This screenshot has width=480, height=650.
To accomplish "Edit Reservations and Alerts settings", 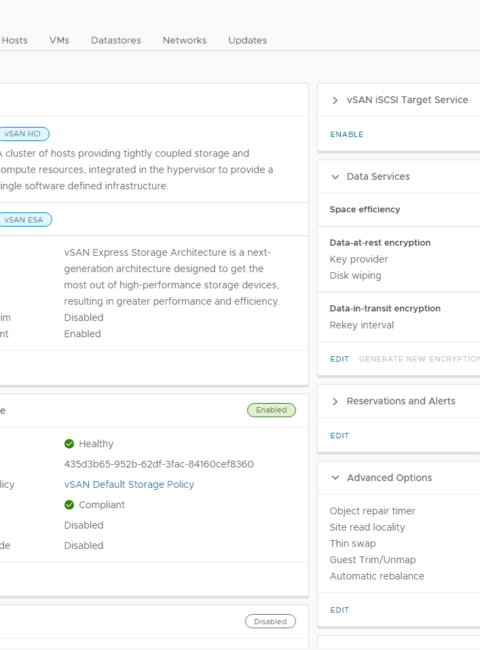I will tap(339, 436).
